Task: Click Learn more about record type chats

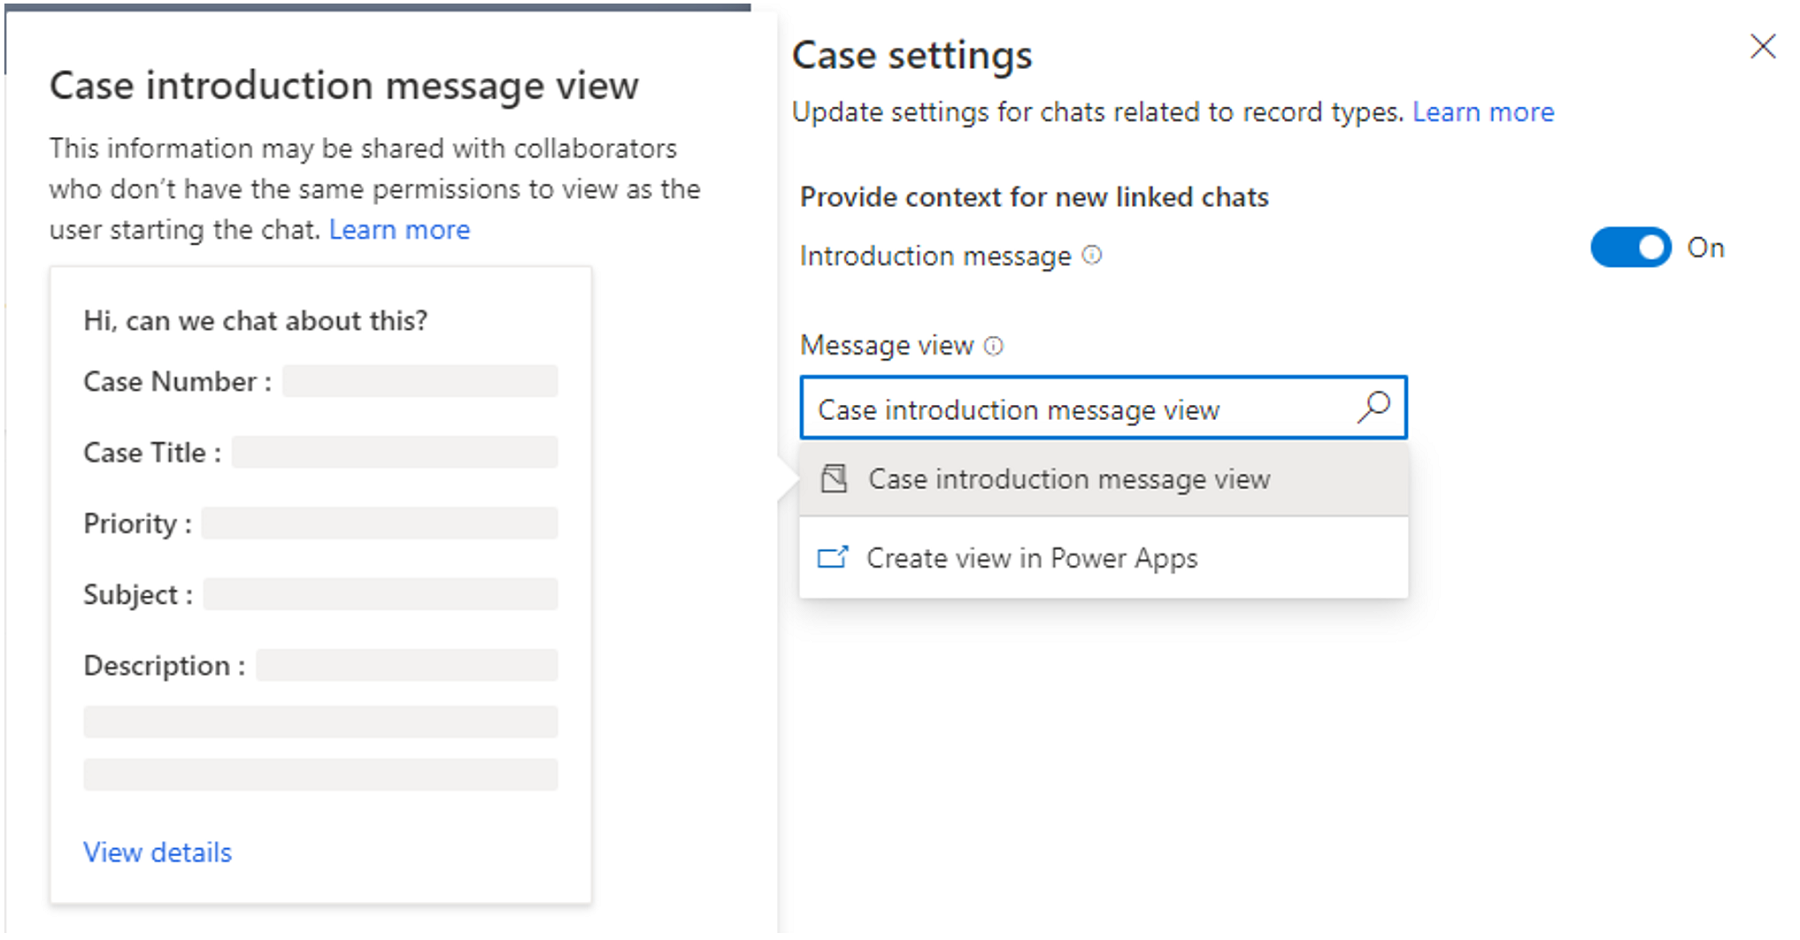Action: coord(1483,111)
